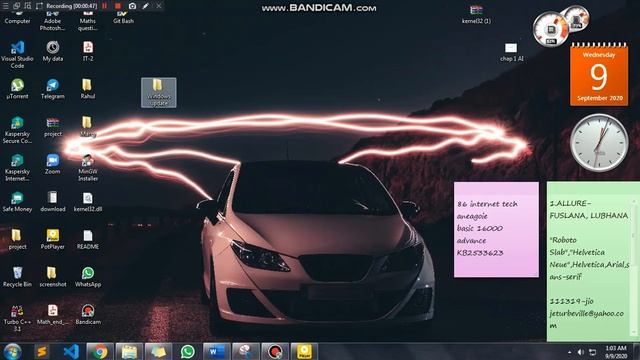Image resolution: width=640 pixels, height=360 pixels.
Task: Click 'KB2533623' on pink sticky note
Action: click(x=480, y=253)
